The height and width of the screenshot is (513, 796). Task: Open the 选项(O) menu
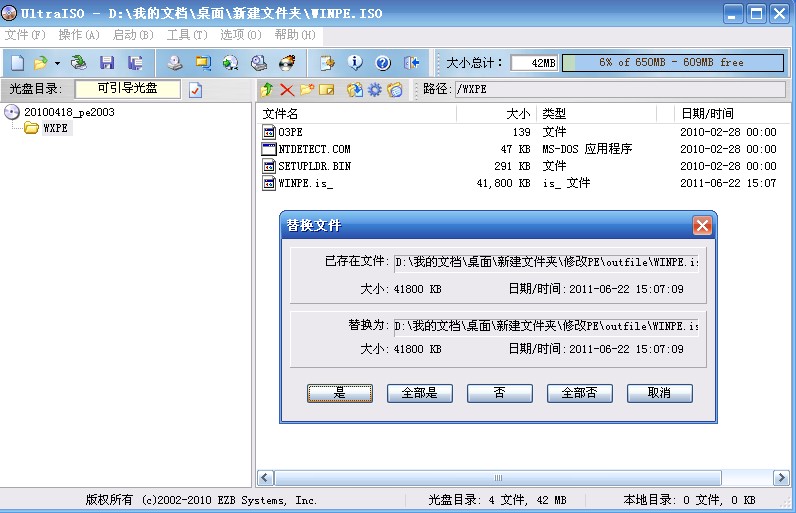click(x=241, y=35)
